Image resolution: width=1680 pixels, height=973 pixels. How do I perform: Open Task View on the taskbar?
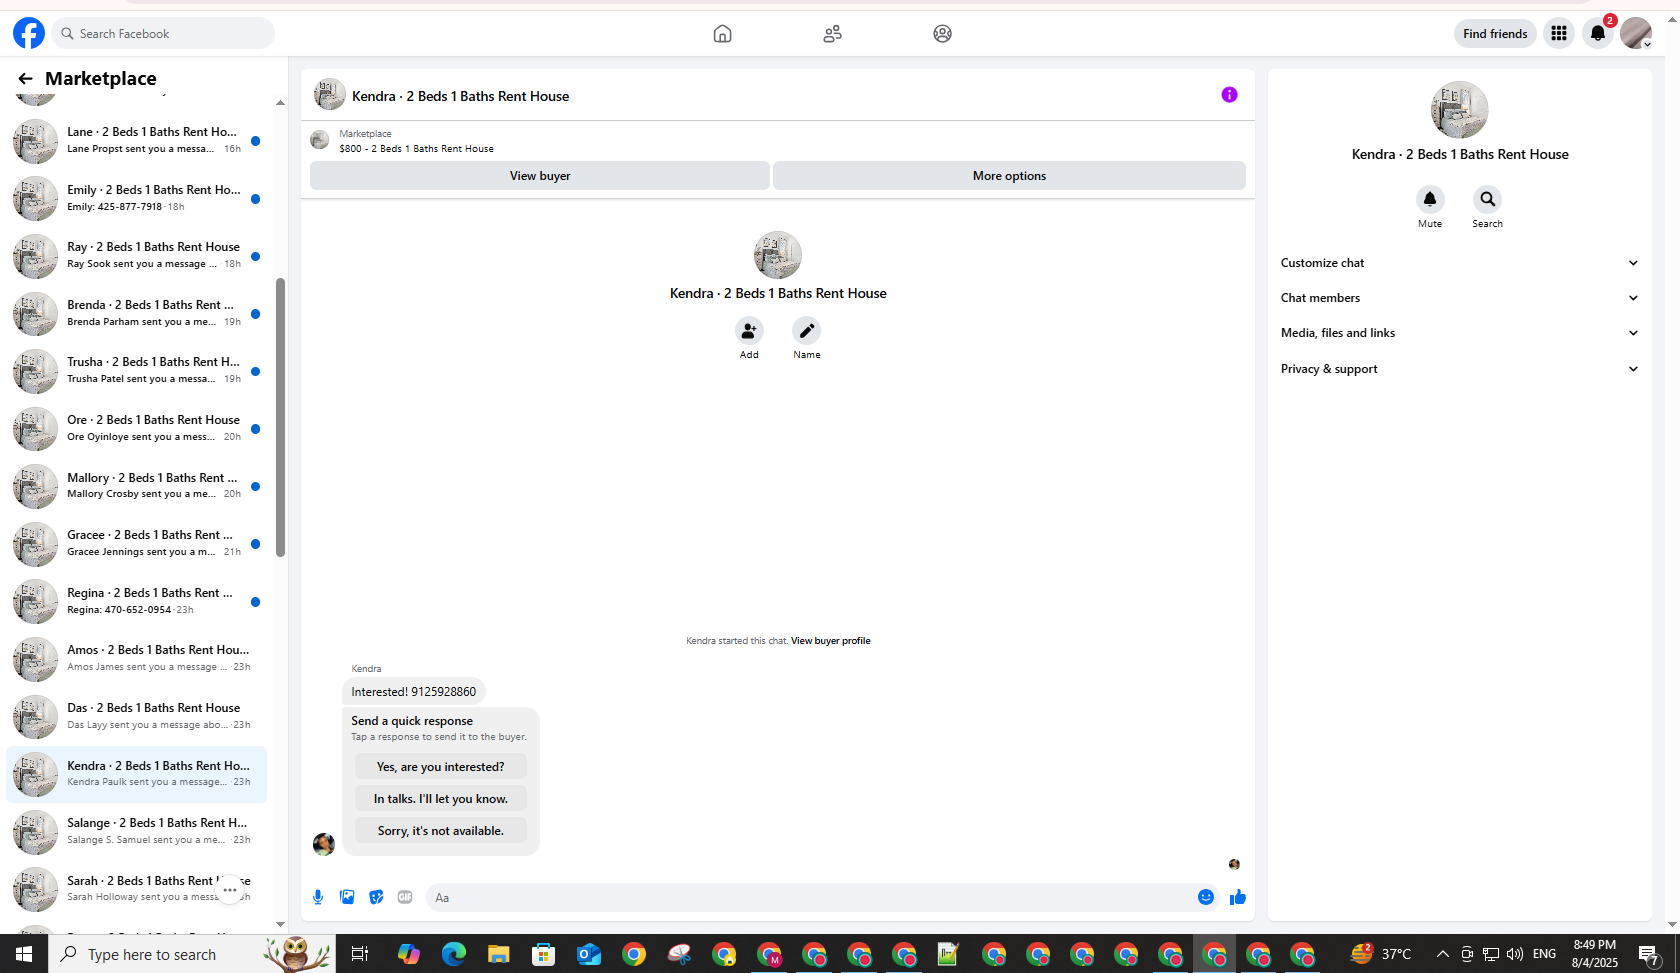click(x=360, y=954)
